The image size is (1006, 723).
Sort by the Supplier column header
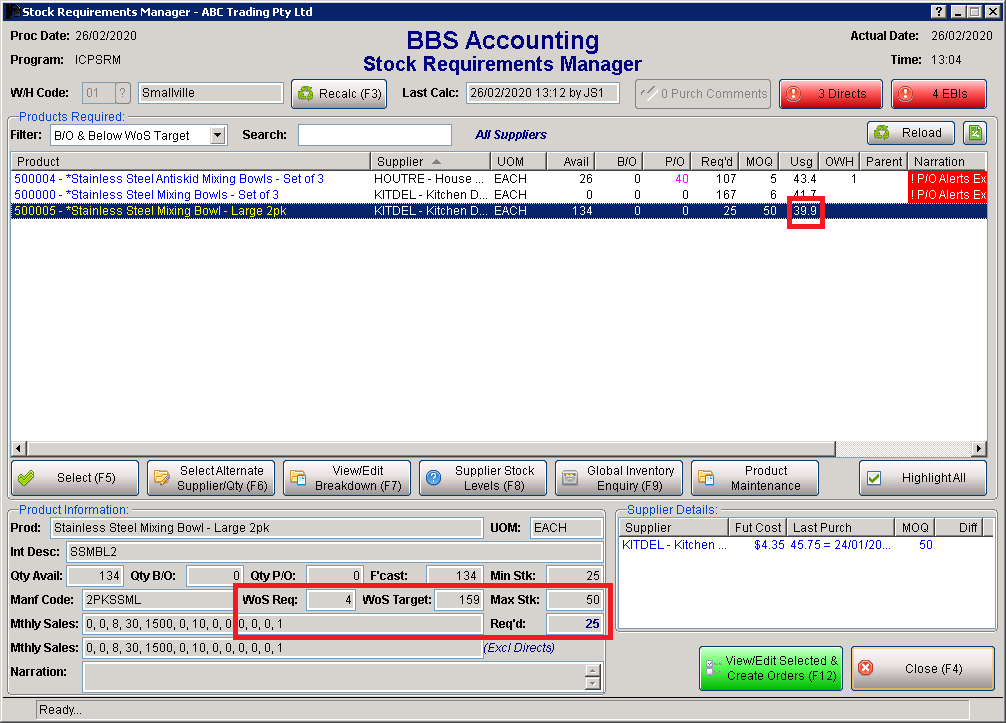(x=428, y=161)
